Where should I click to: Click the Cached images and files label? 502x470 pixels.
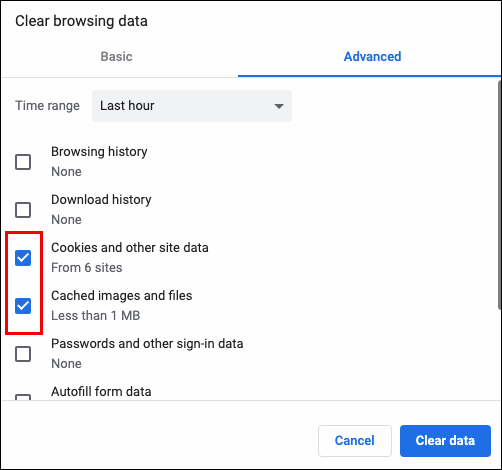click(122, 296)
